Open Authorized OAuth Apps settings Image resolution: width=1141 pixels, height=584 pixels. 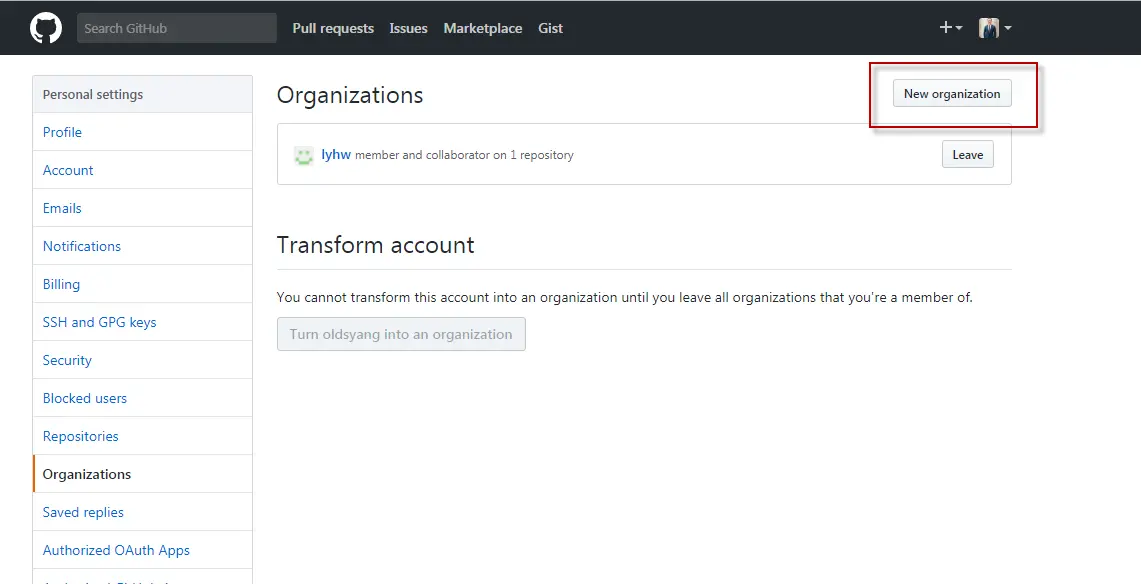coord(143,551)
